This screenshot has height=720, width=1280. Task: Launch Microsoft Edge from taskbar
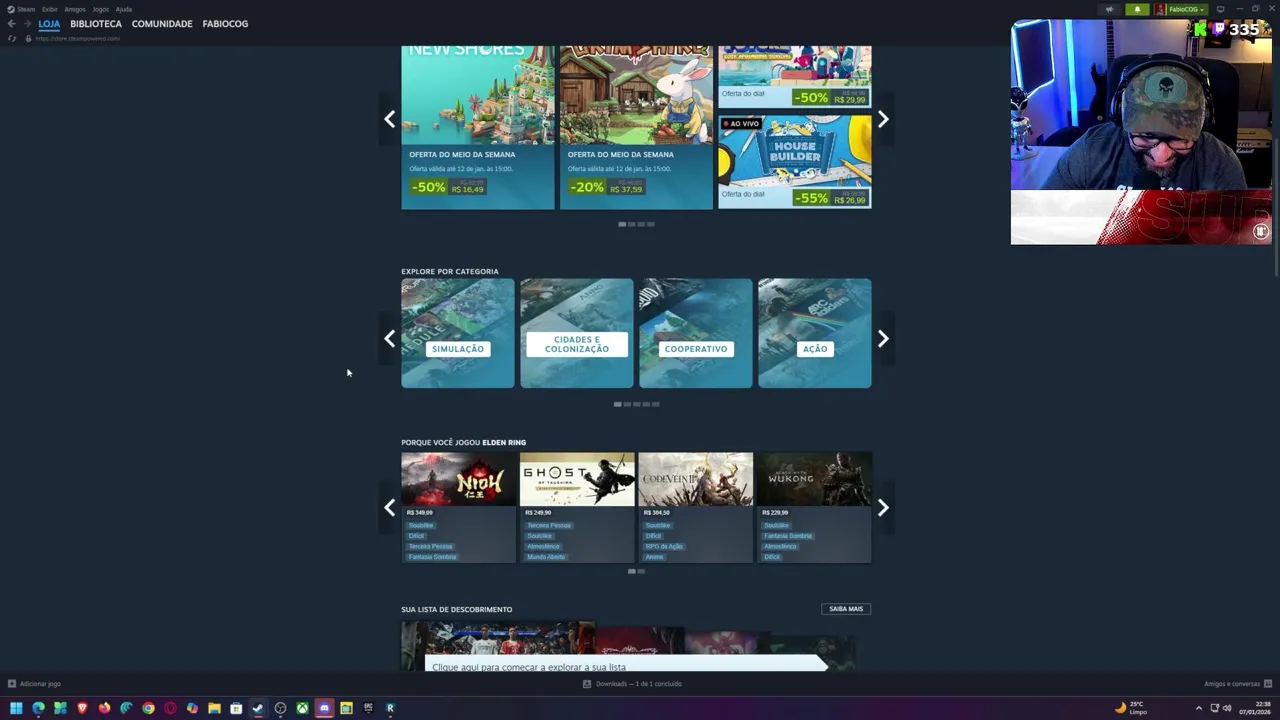click(38, 708)
